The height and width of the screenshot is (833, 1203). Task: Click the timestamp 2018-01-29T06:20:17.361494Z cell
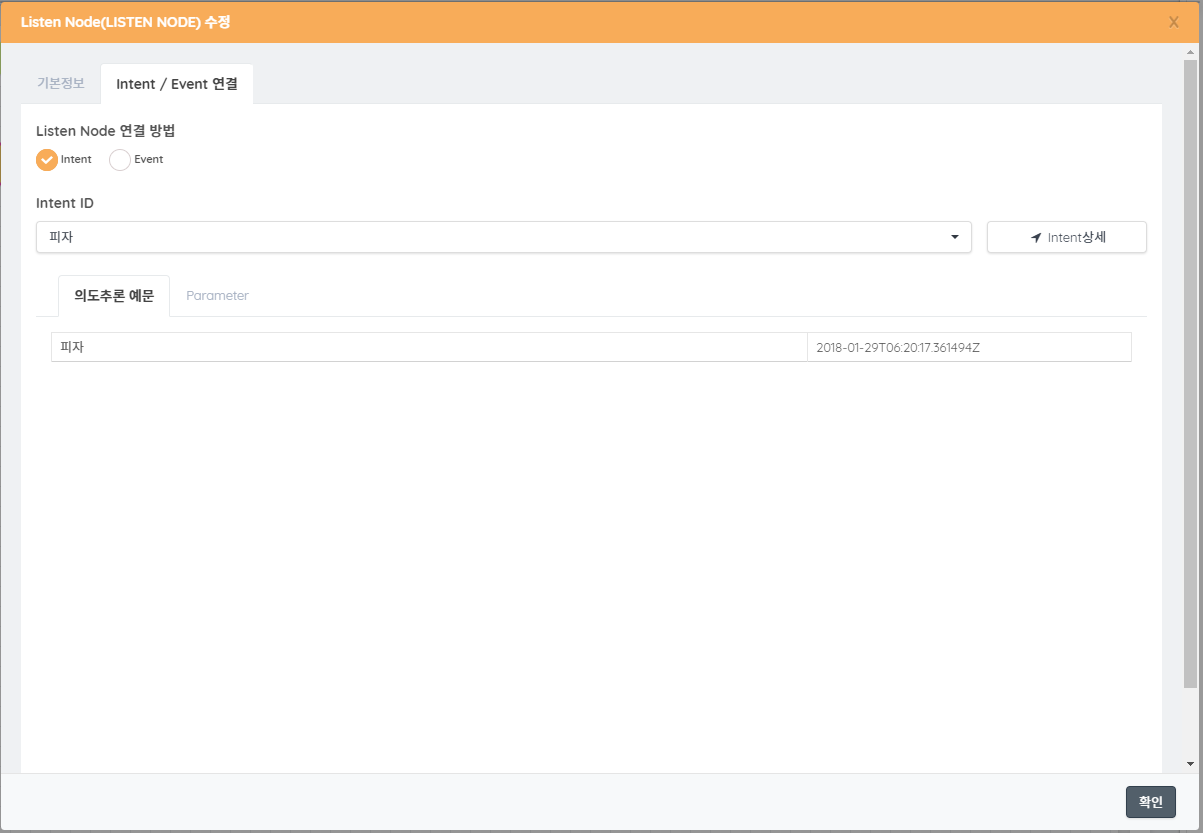click(x=969, y=347)
